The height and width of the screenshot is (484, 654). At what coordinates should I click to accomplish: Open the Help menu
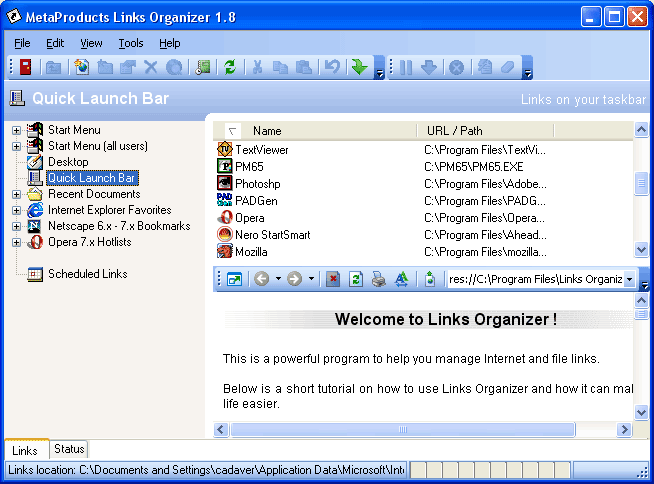point(169,43)
